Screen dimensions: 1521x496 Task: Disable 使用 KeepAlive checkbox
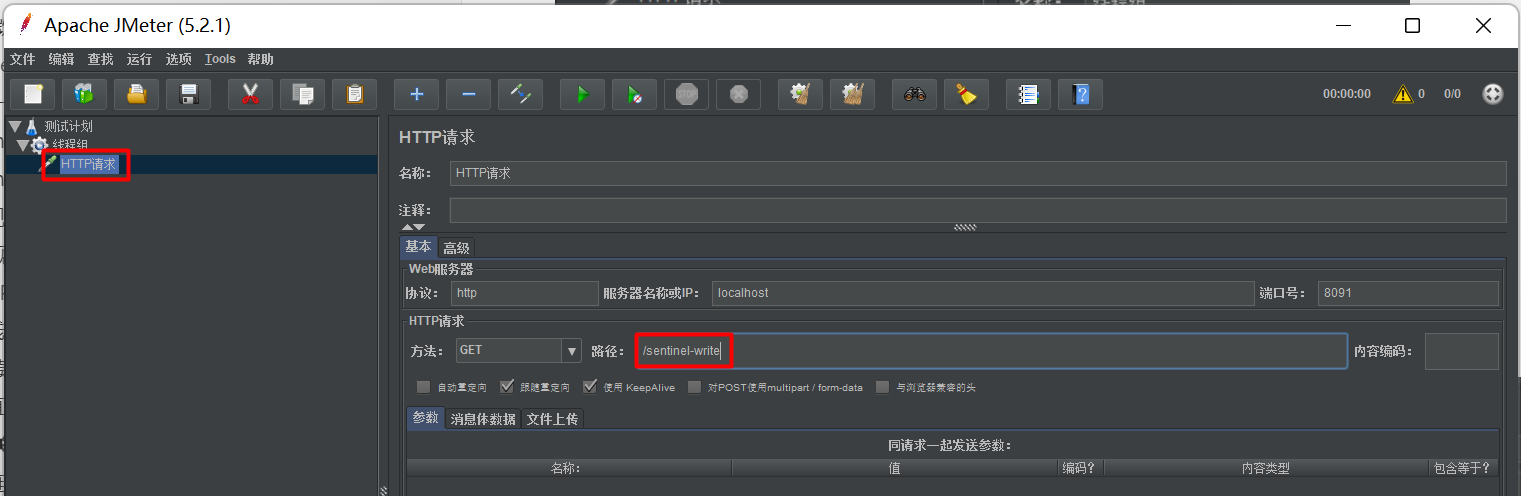point(590,387)
